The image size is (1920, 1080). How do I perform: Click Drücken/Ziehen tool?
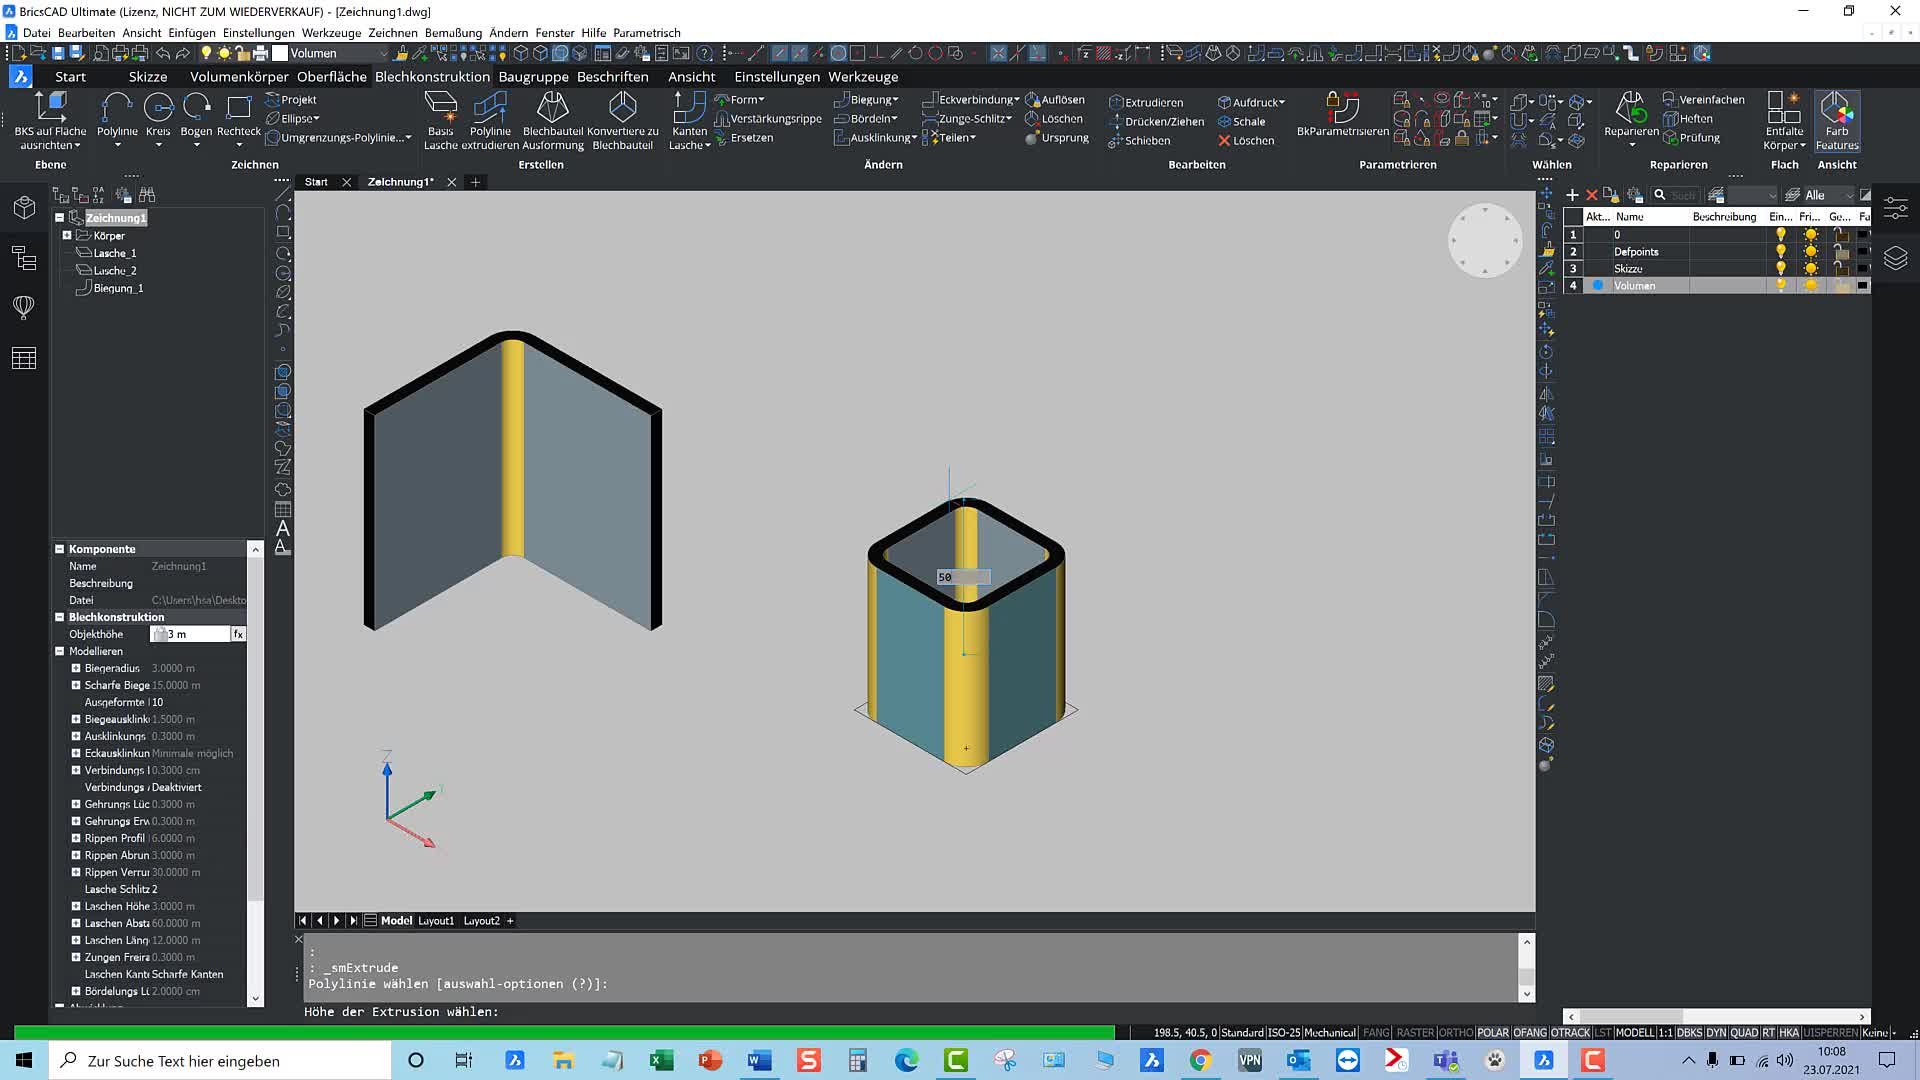pyautogui.click(x=1156, y=121)
